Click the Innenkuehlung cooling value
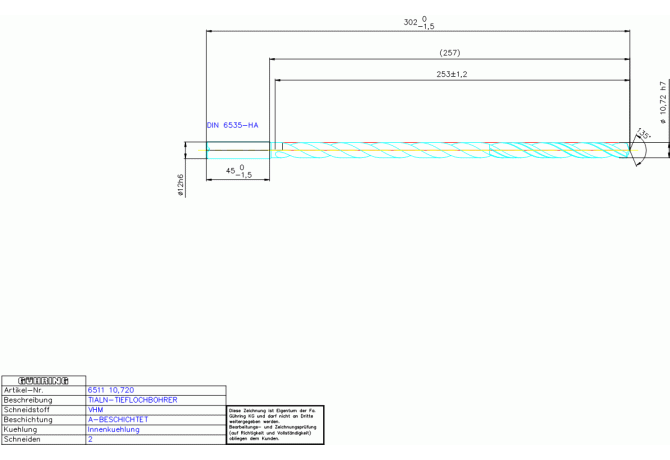Screen dimensions: 670x460 (x=114, y=430)
